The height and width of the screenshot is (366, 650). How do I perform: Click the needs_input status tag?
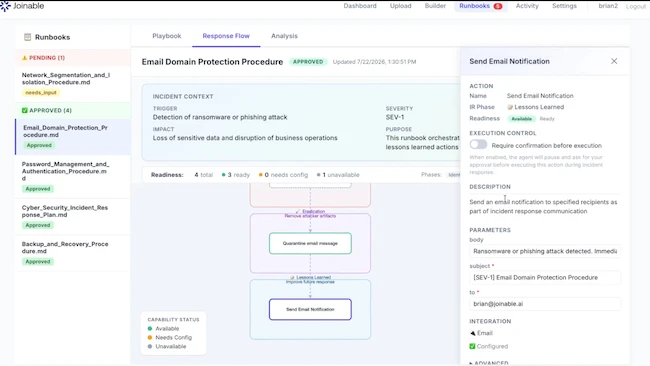point(41,92)
